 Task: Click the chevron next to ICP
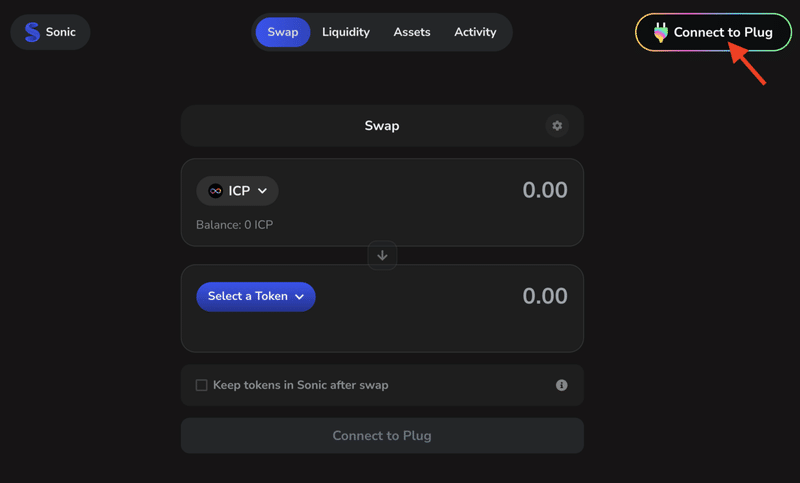pyautogui.click(x=262, y=191)
